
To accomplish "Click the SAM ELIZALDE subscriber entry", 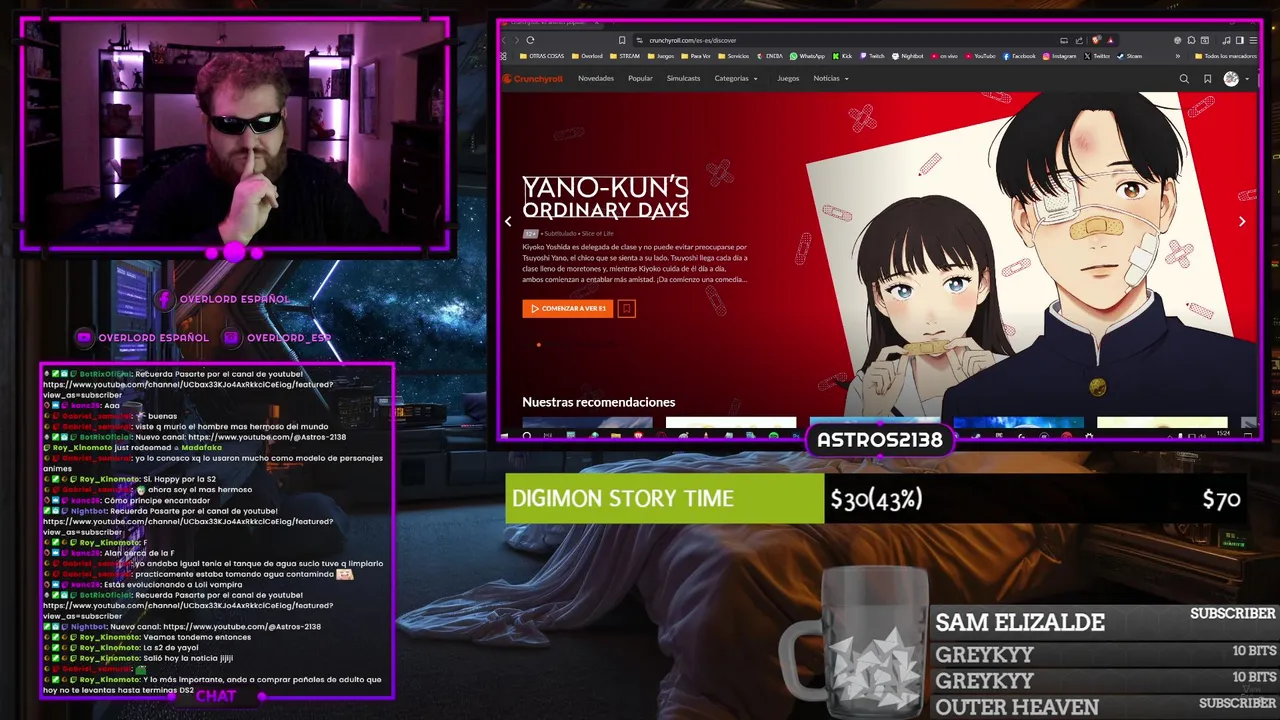I will pos(1104,622).
